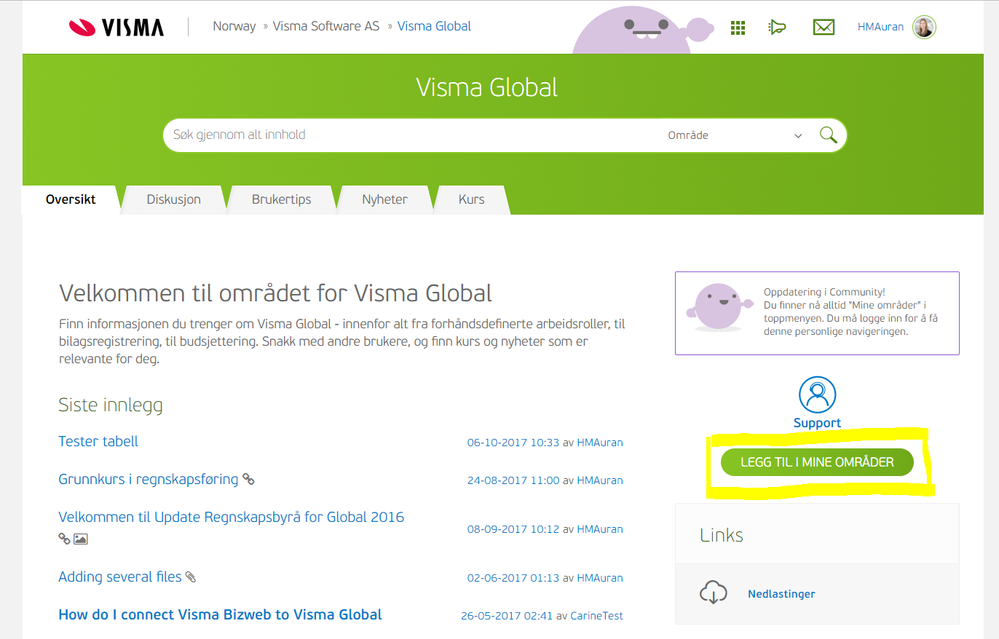Click author HMAuran on Velkommen til Update row

click(600, 529)
